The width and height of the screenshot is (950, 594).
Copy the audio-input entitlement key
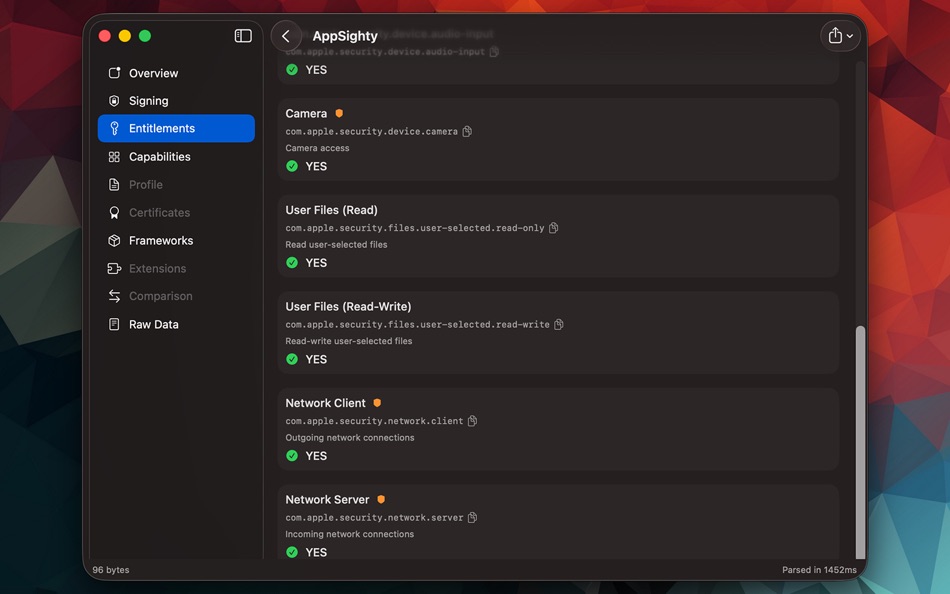493,51
